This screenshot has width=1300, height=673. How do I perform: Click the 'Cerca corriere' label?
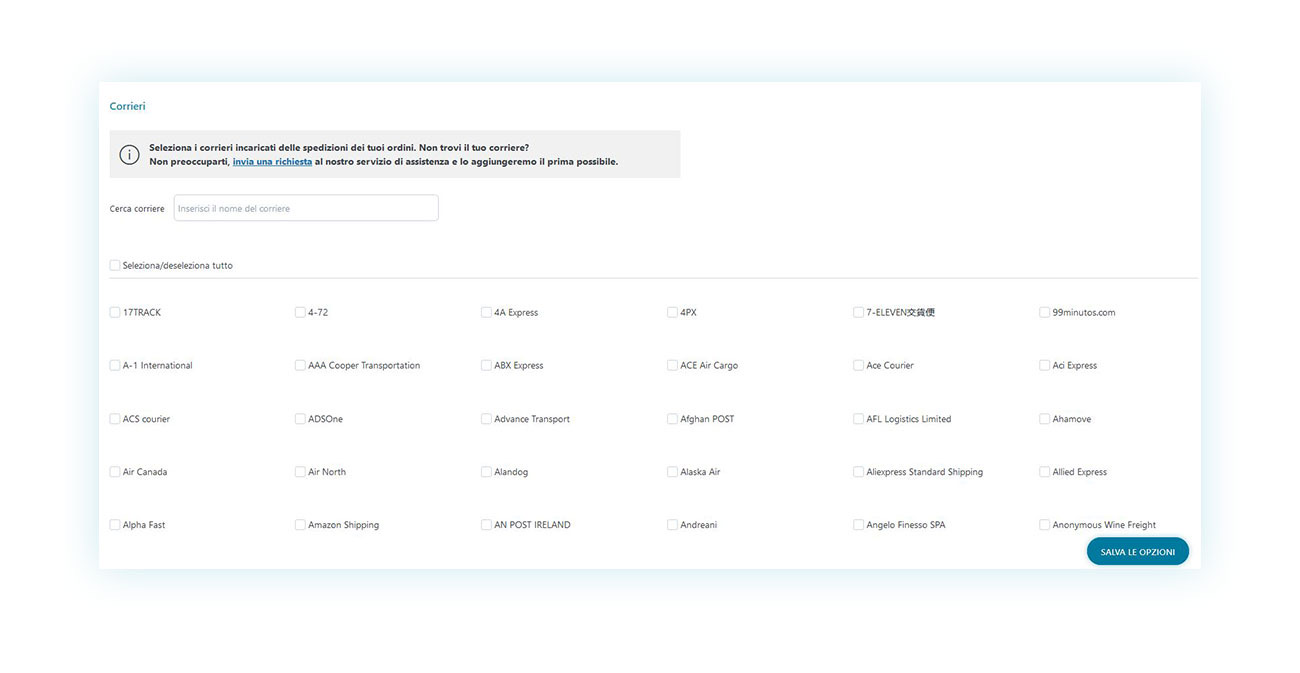tap(137, 209)
